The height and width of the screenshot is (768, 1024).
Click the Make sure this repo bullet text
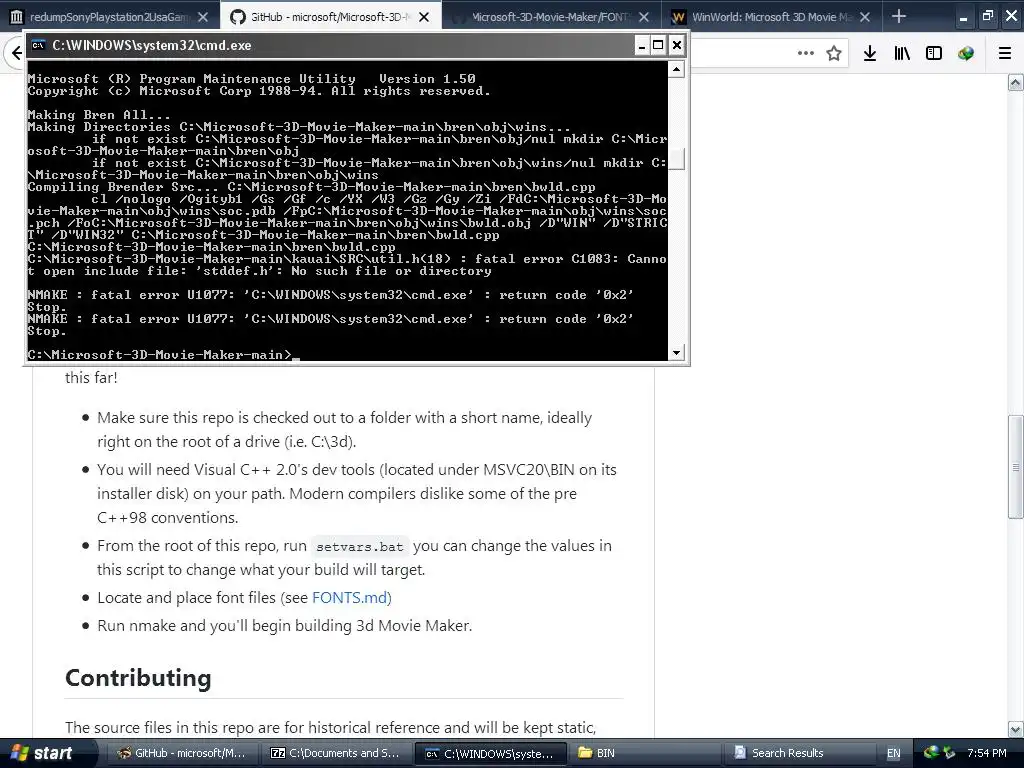click(x=344, y=430)
